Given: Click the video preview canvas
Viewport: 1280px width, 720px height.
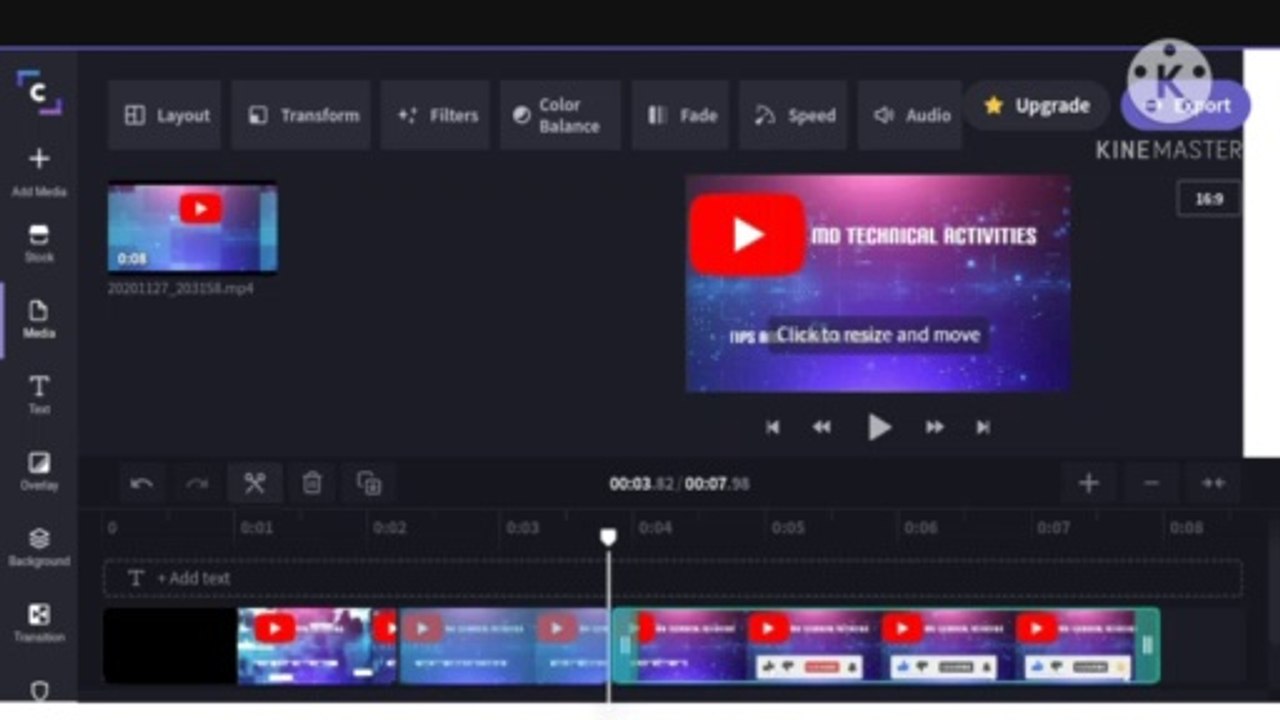Looking at the screenshot, I should (x=878, y=283).
